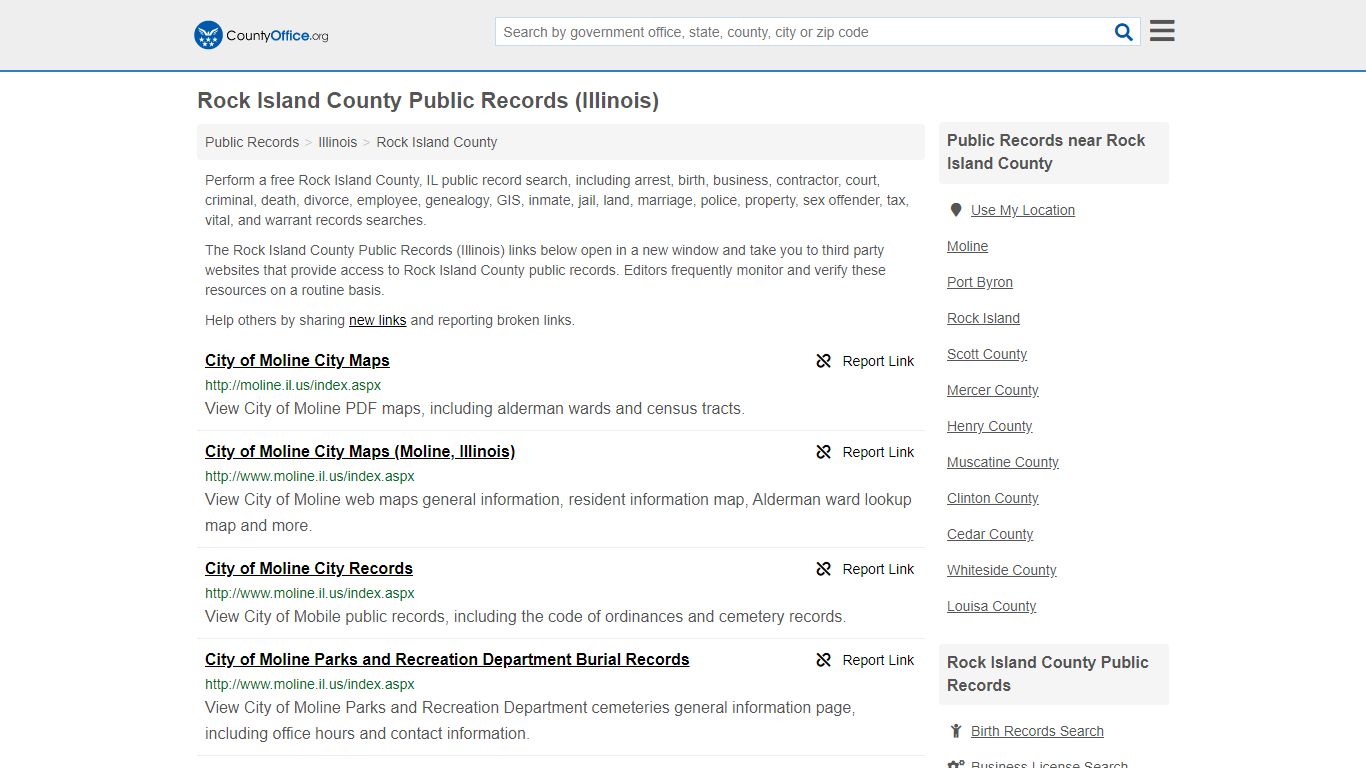1366x768 pixels.
Task: Visit URL under City of Moline City Records
Action: (310, 593)
